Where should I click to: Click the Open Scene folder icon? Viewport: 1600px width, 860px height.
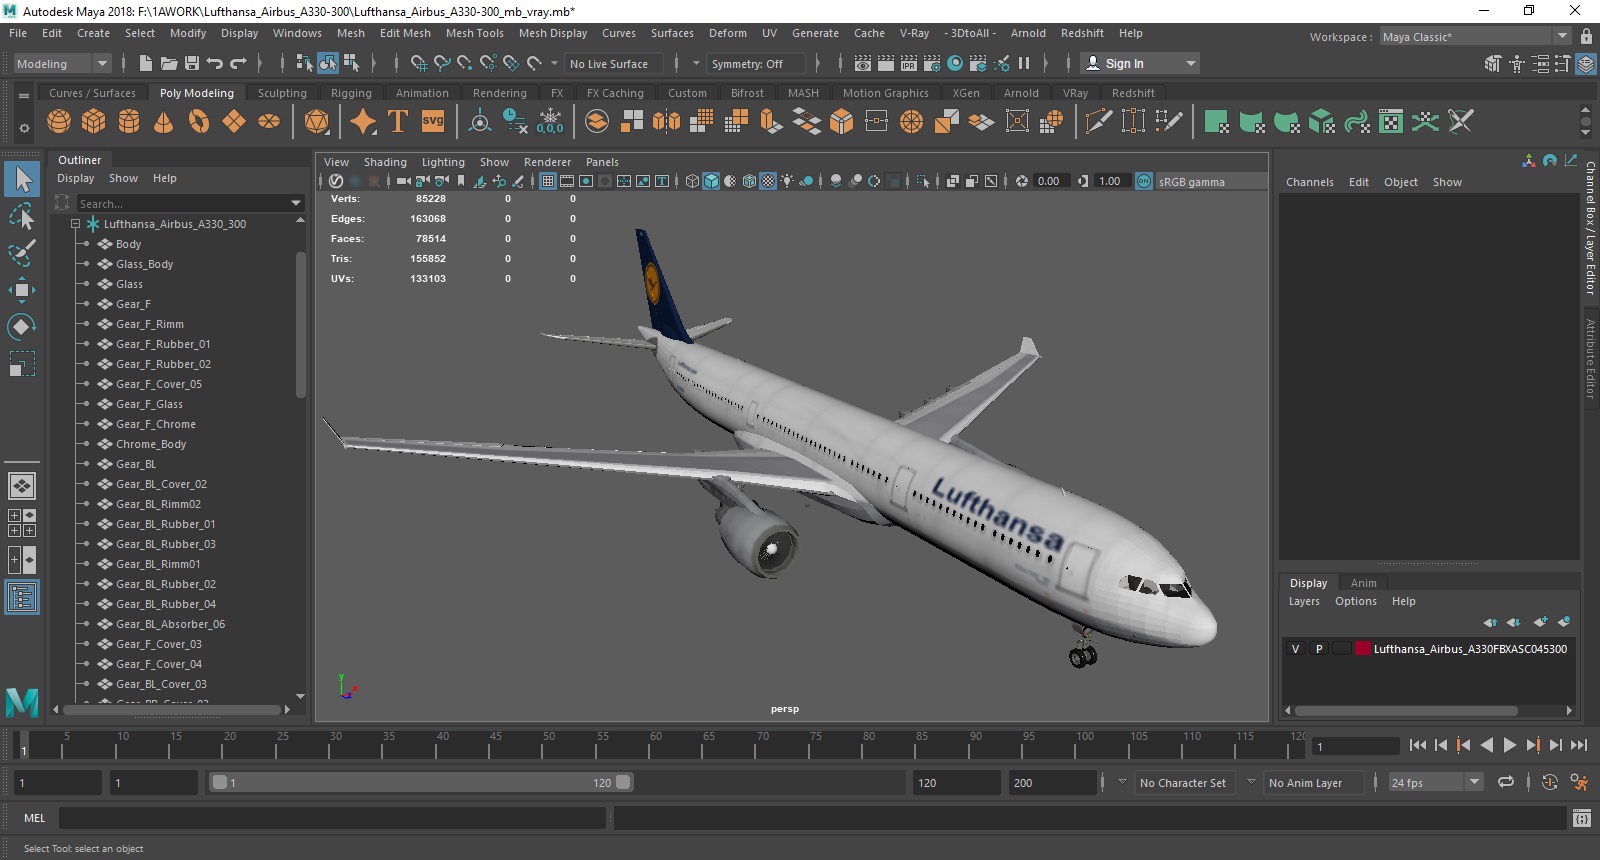[169, 63]
